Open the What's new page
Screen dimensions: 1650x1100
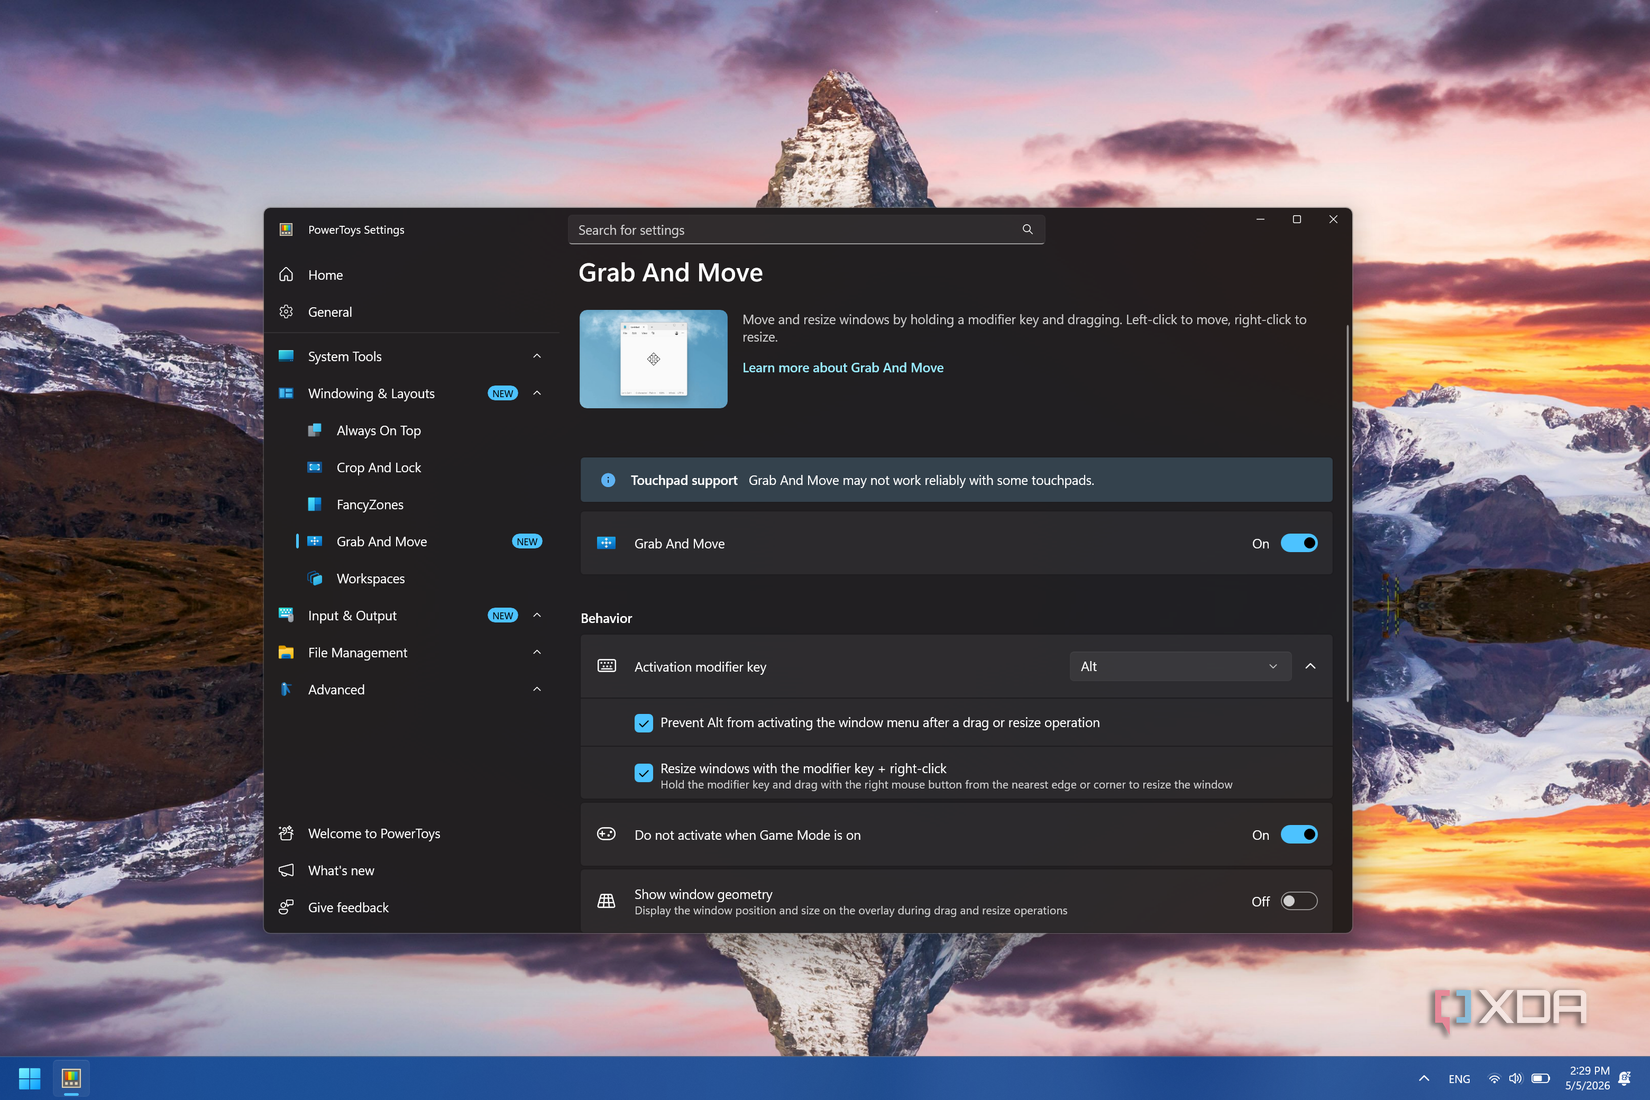(x=413, y=870)
